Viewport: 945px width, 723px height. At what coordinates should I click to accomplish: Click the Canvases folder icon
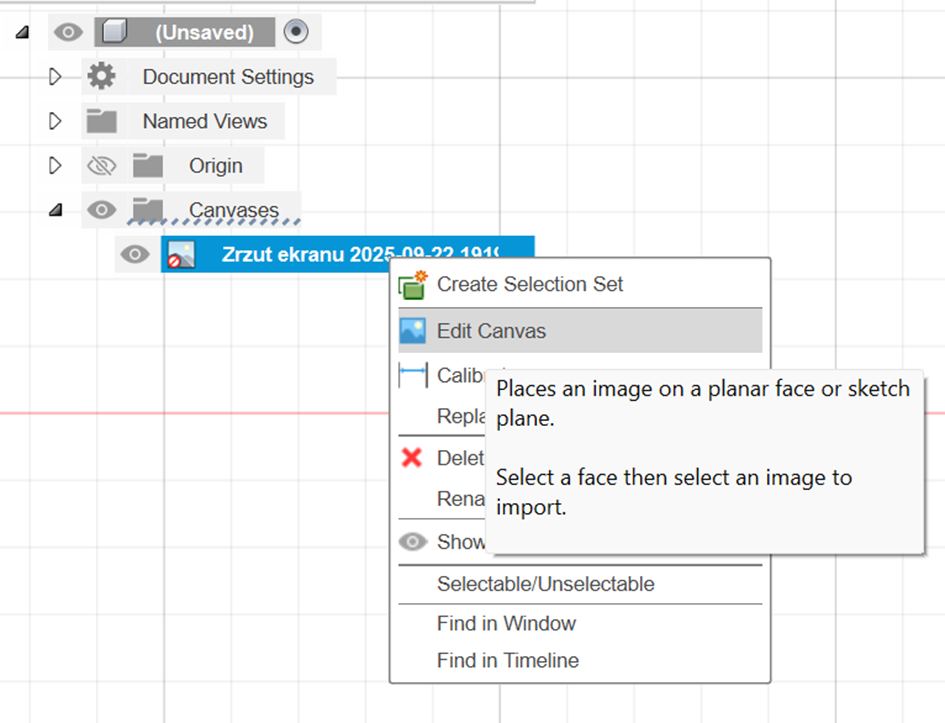(148, 210)
